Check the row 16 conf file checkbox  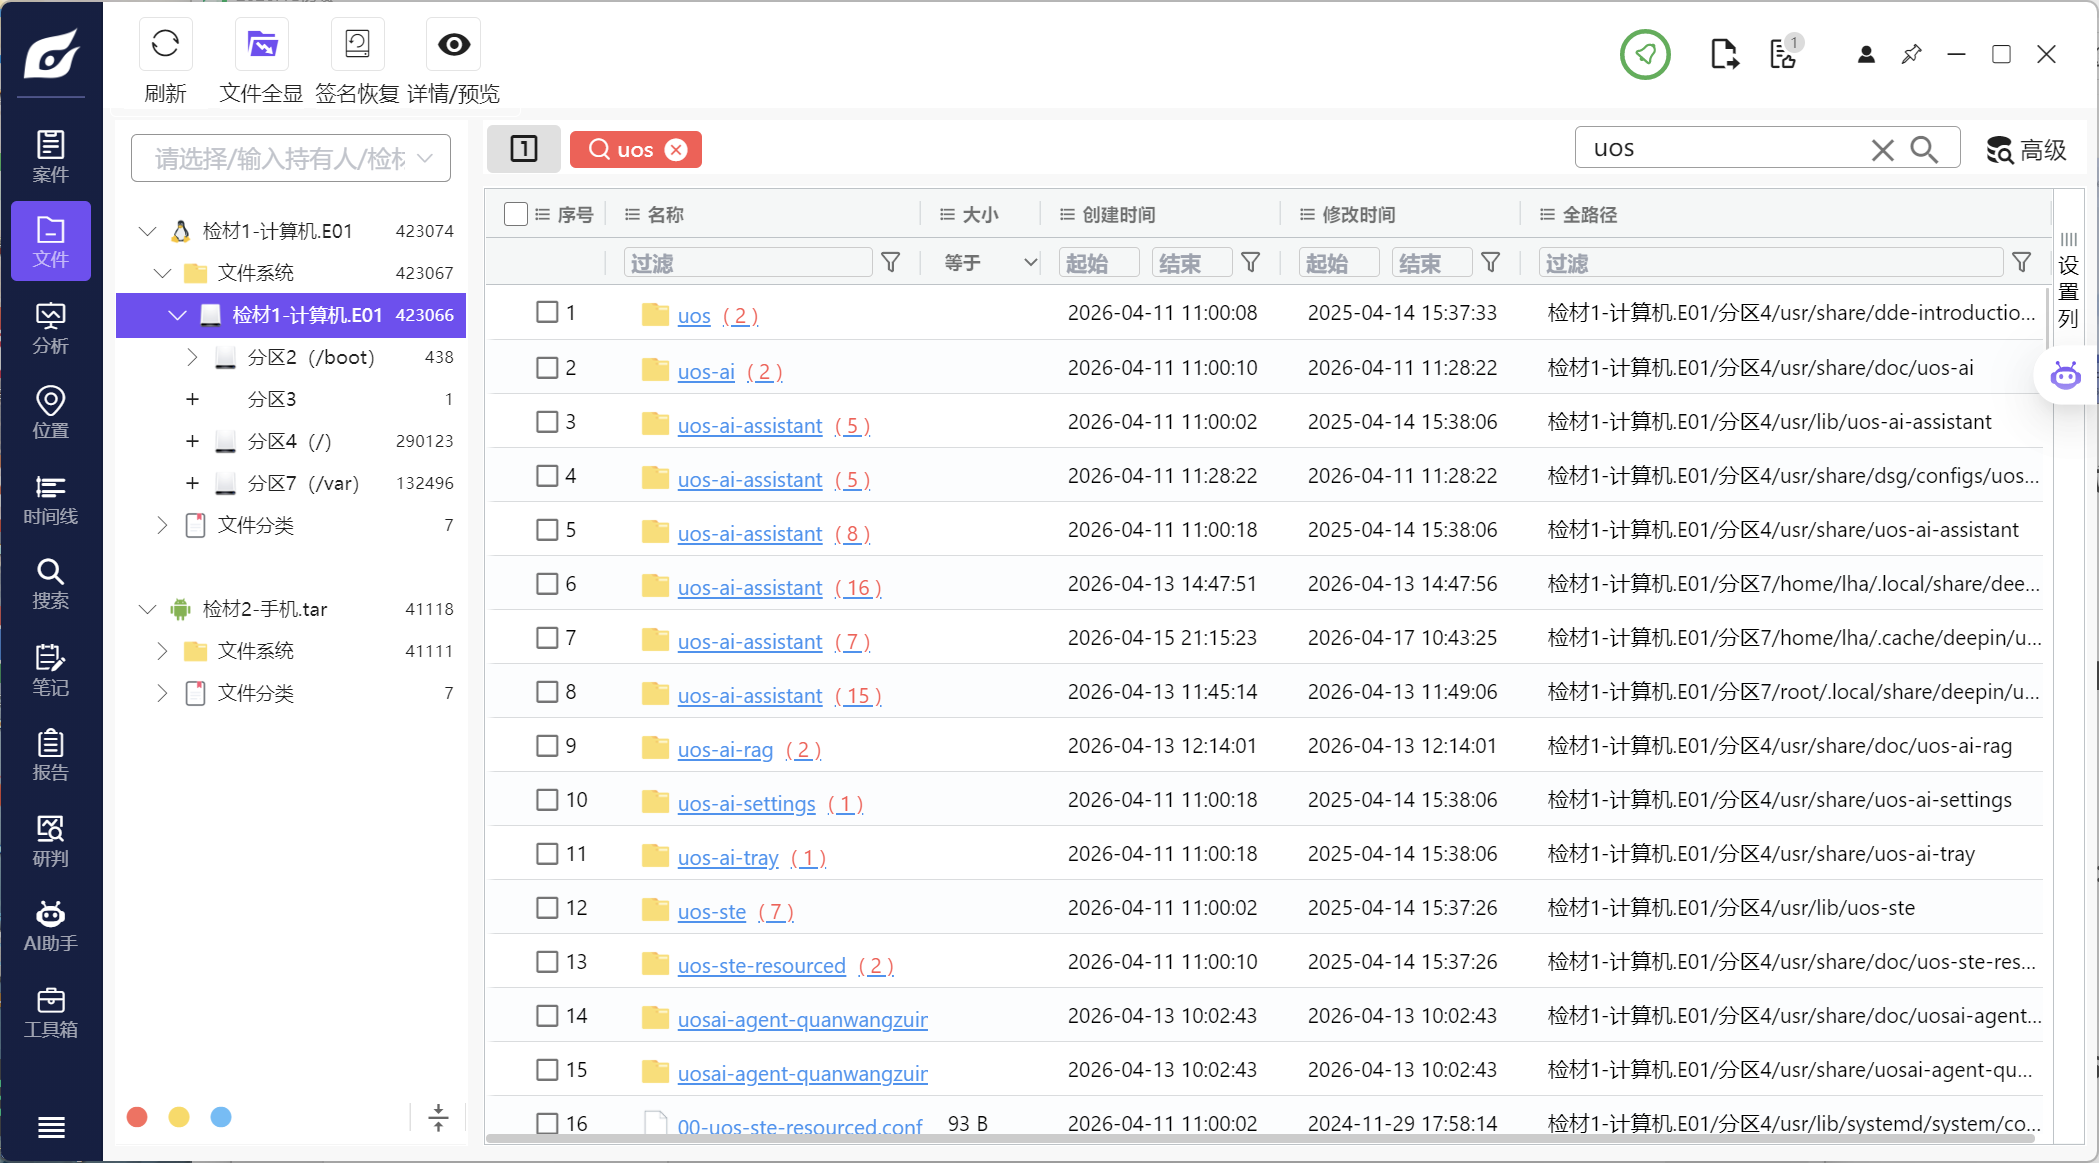coord(547,1123)
